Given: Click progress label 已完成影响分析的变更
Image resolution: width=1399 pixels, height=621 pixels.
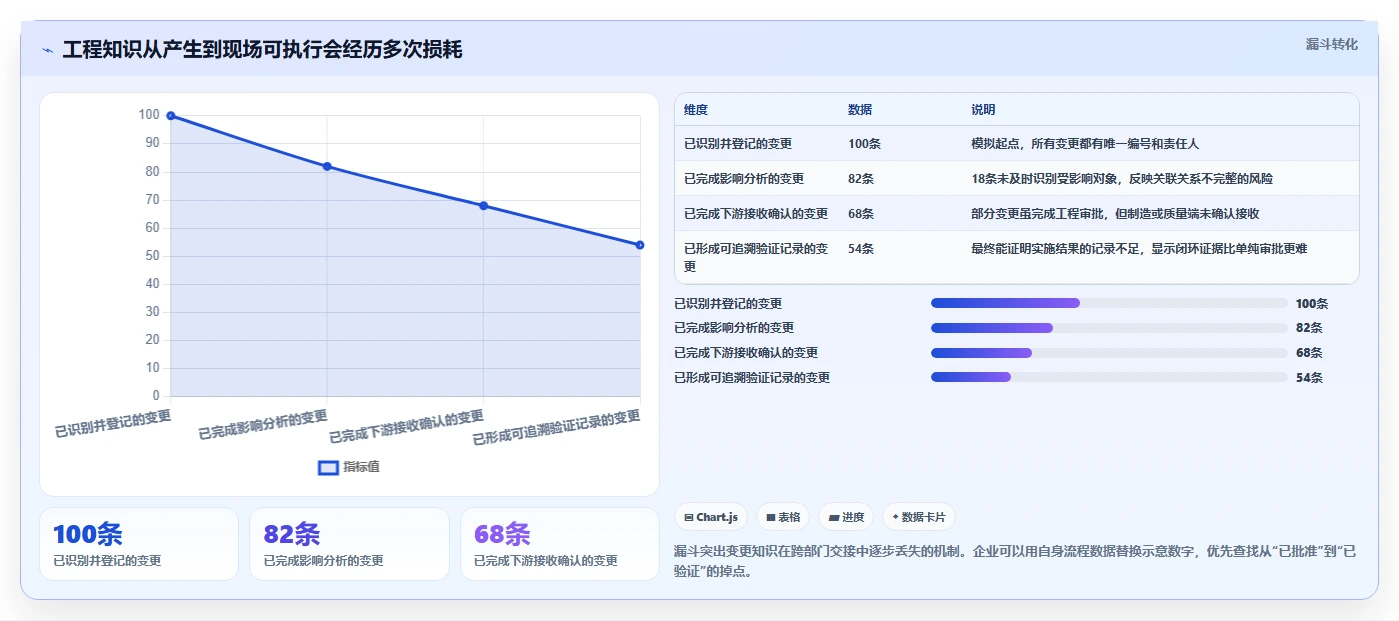Looking at the screenshot, I should tap(734, 328).
